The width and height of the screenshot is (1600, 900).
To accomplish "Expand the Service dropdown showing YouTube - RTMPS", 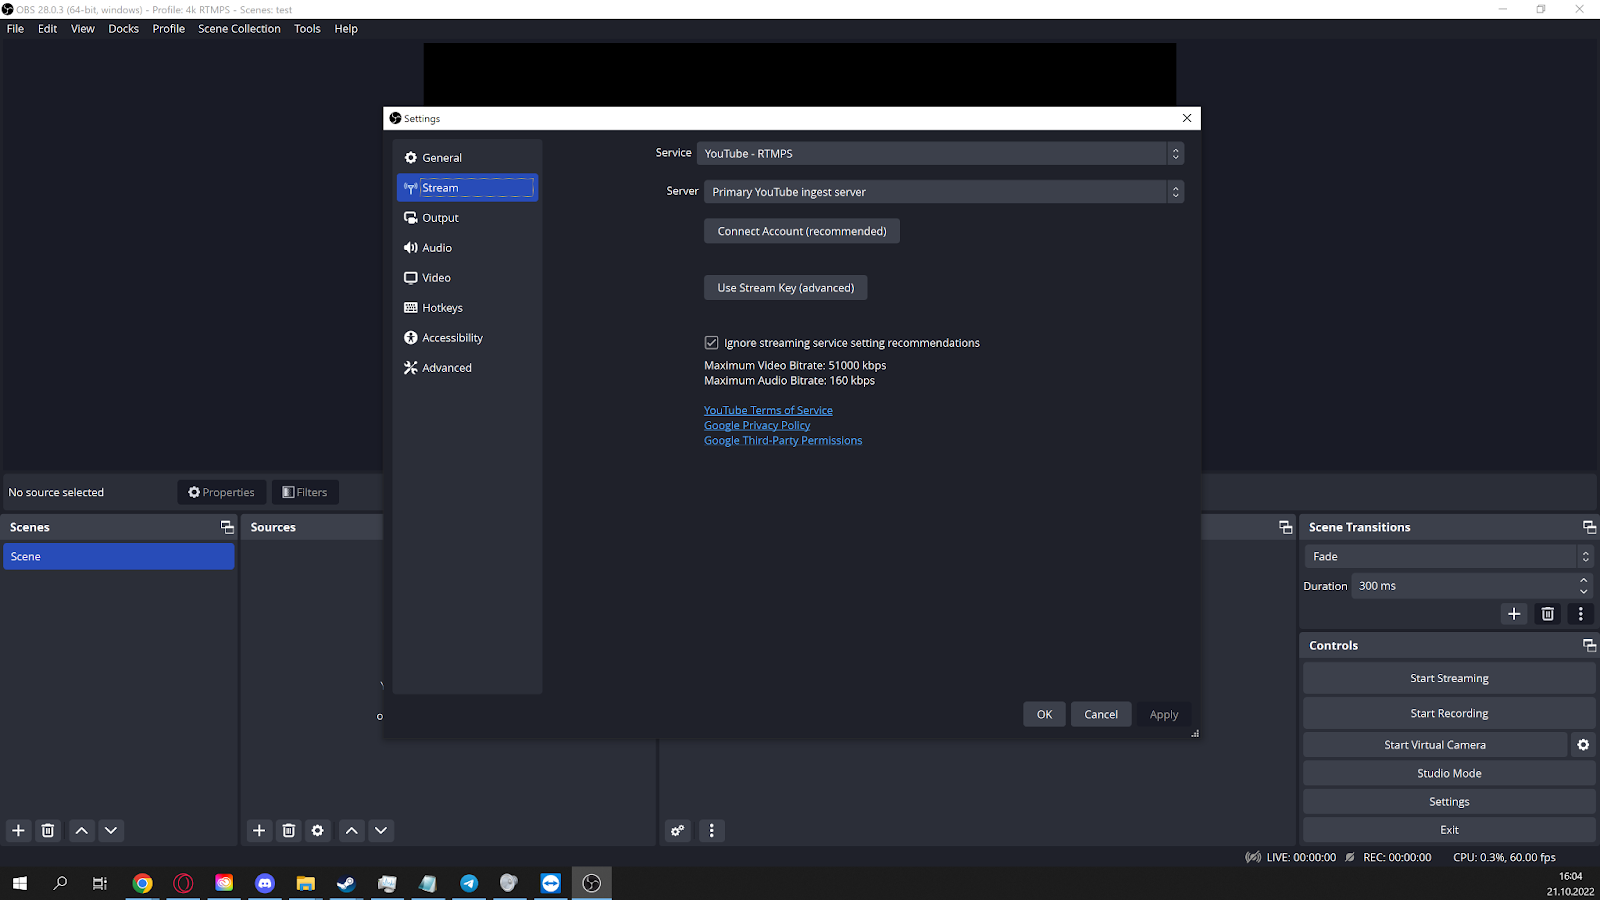I will coord(940,153).
